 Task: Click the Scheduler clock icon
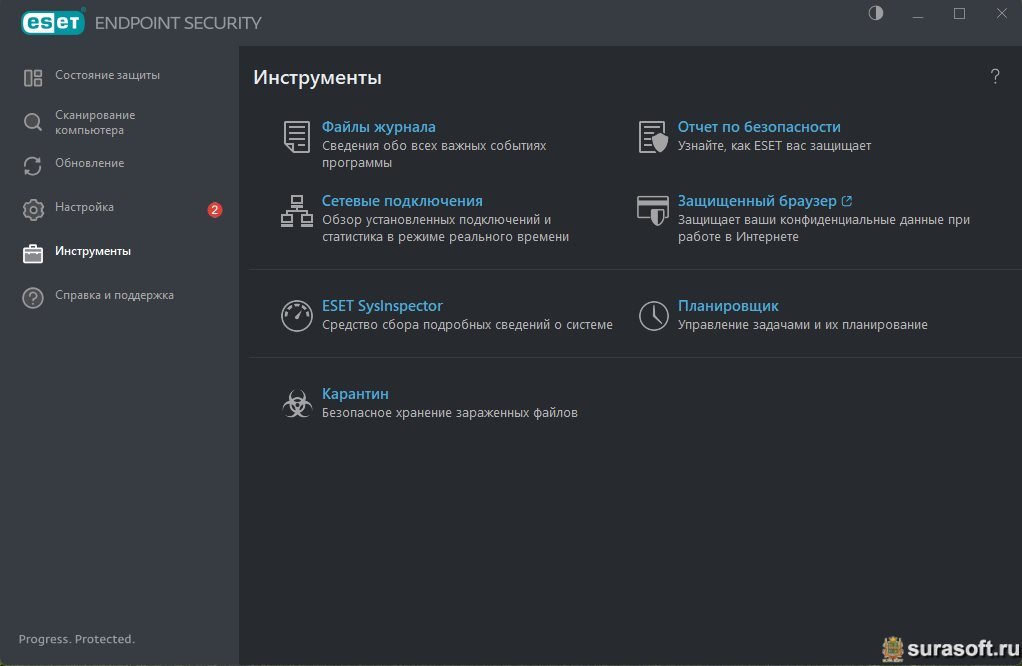click(653, 316)
